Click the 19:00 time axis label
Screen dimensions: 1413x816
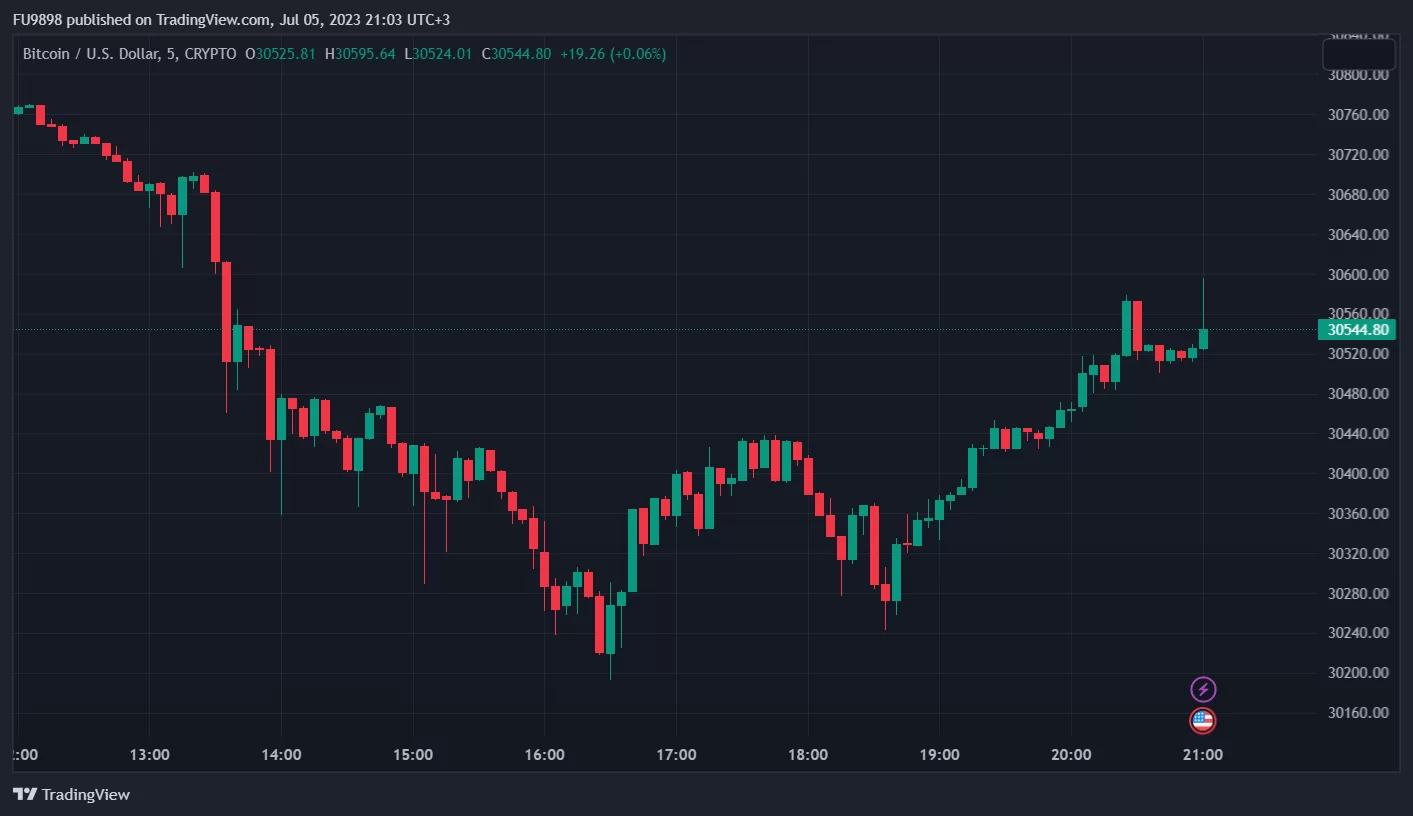[939, 754]
